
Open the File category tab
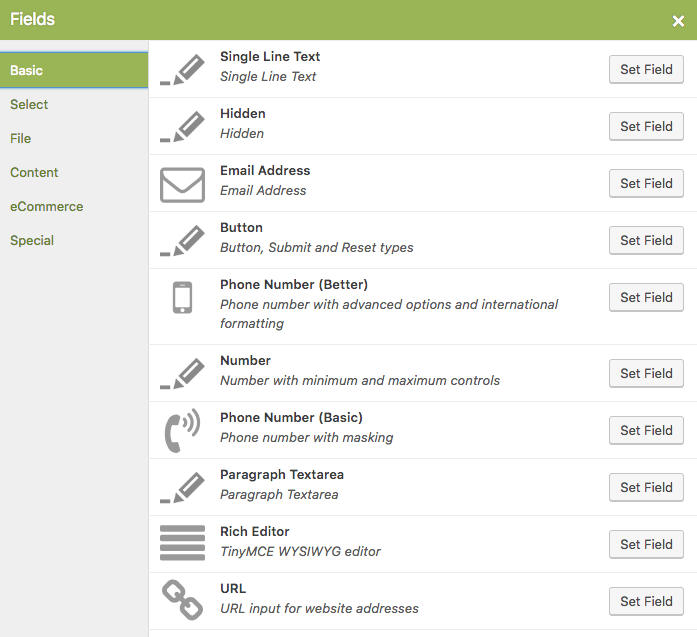20,139
